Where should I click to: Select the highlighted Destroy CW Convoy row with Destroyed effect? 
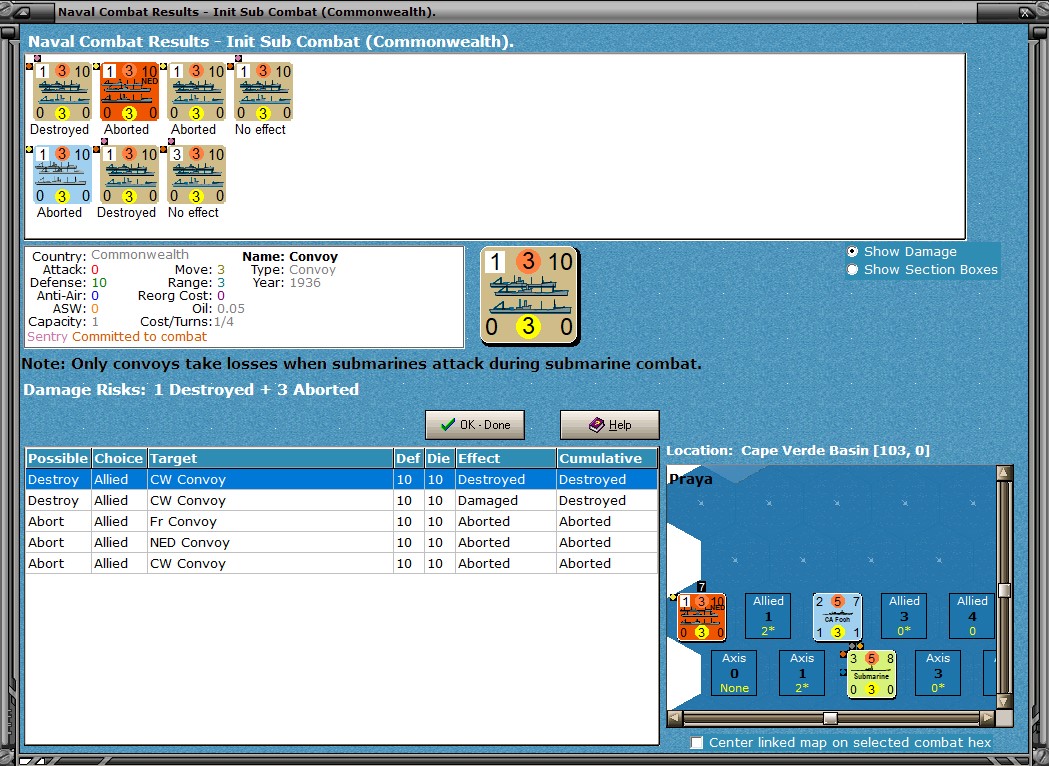pos(341,480)
